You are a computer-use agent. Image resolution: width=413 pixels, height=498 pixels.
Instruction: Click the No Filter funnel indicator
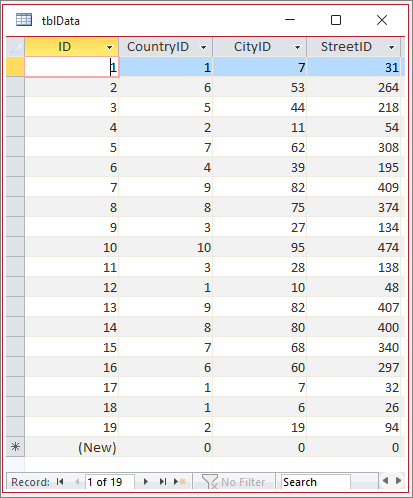[x=234, y=482]
